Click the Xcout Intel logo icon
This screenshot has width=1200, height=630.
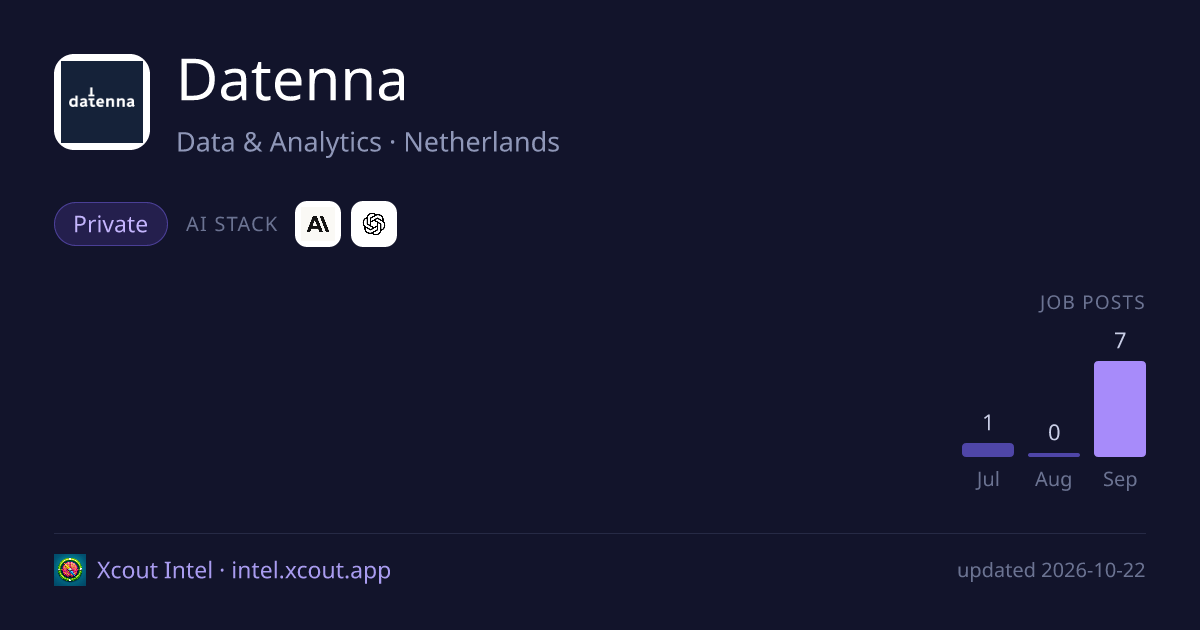tap(70, 570)
